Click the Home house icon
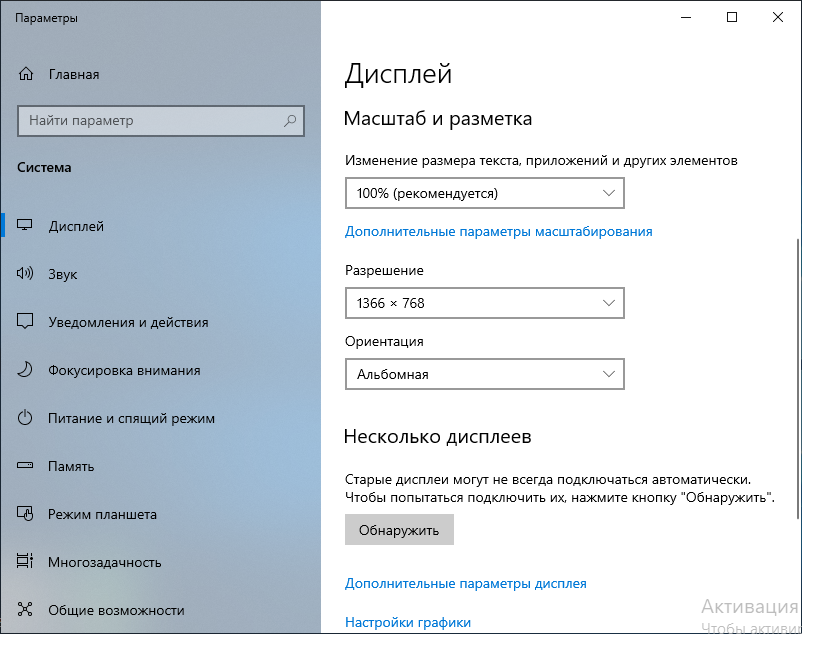Screen dimensions: 833x650 26,74
